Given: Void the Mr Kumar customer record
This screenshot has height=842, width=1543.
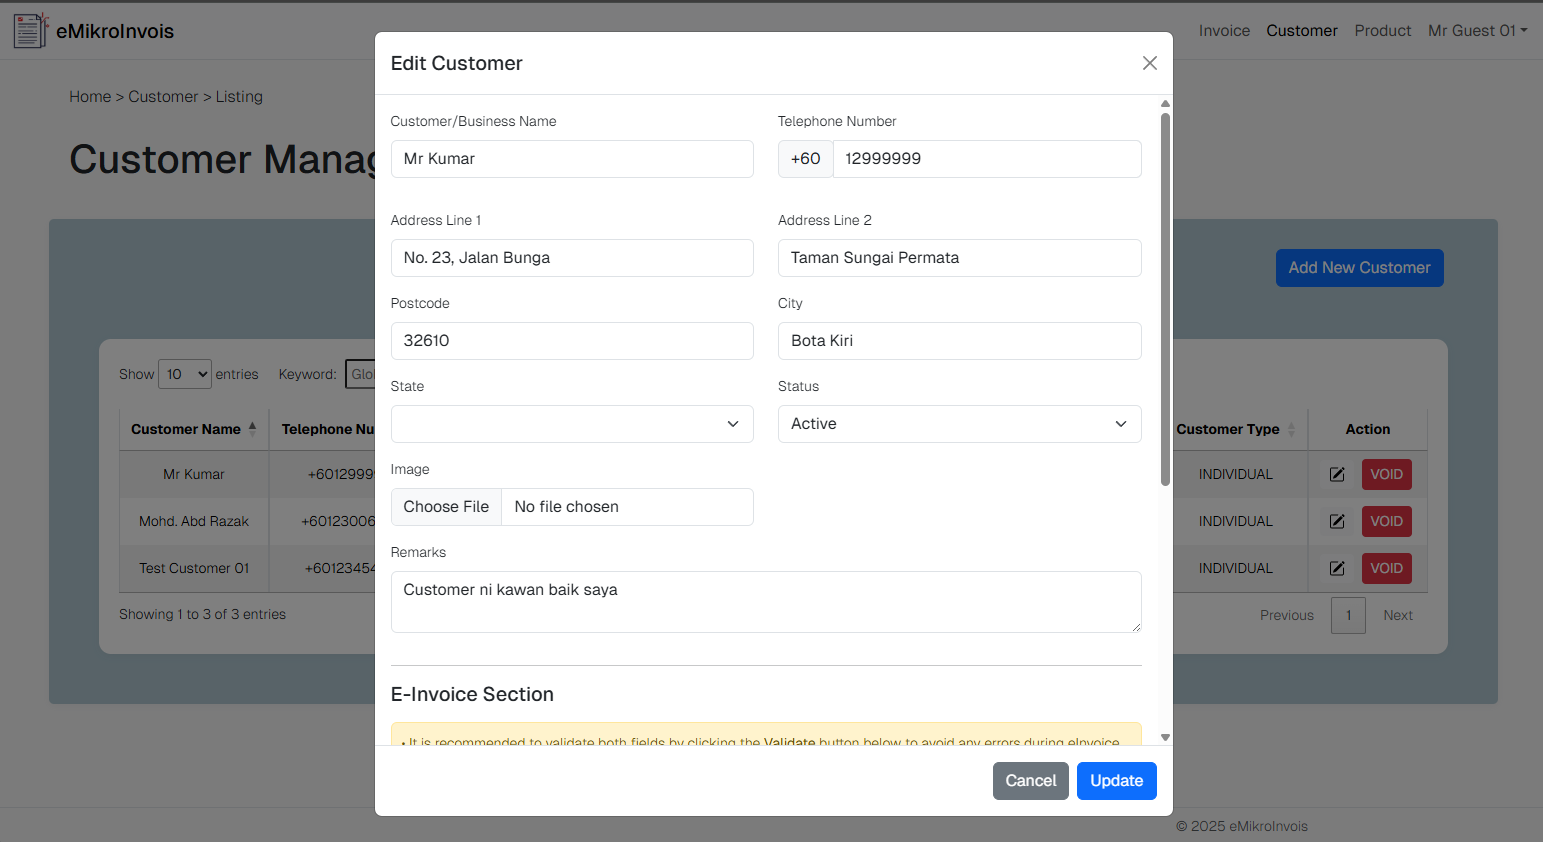Looking at the screenshot, I should 1386,474.
